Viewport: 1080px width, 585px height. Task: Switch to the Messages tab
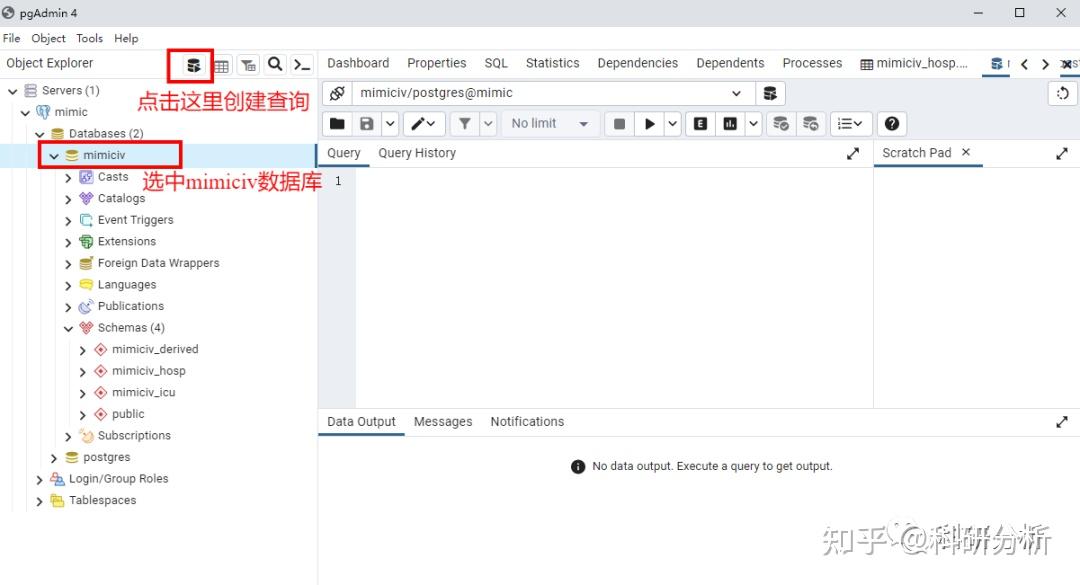[x=443, y=422]
